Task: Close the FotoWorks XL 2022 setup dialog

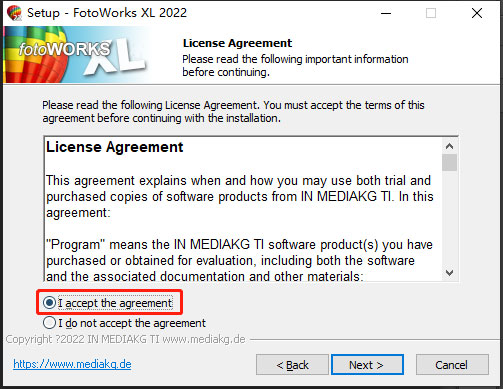Action: (x=477, y=13)
